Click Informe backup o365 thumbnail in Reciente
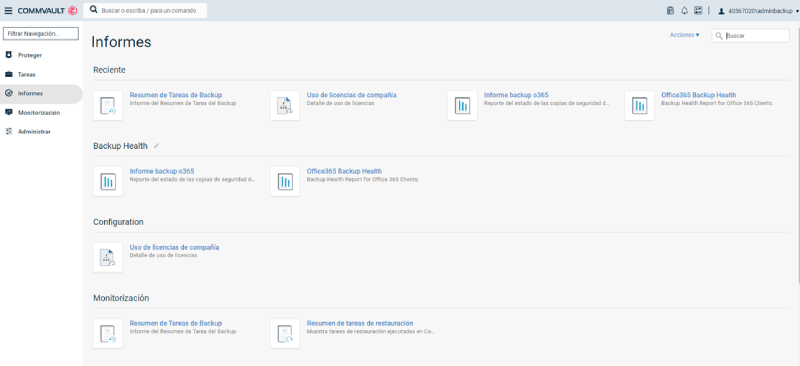This screenshot has width=800, height=366. [x=462, y=106]
